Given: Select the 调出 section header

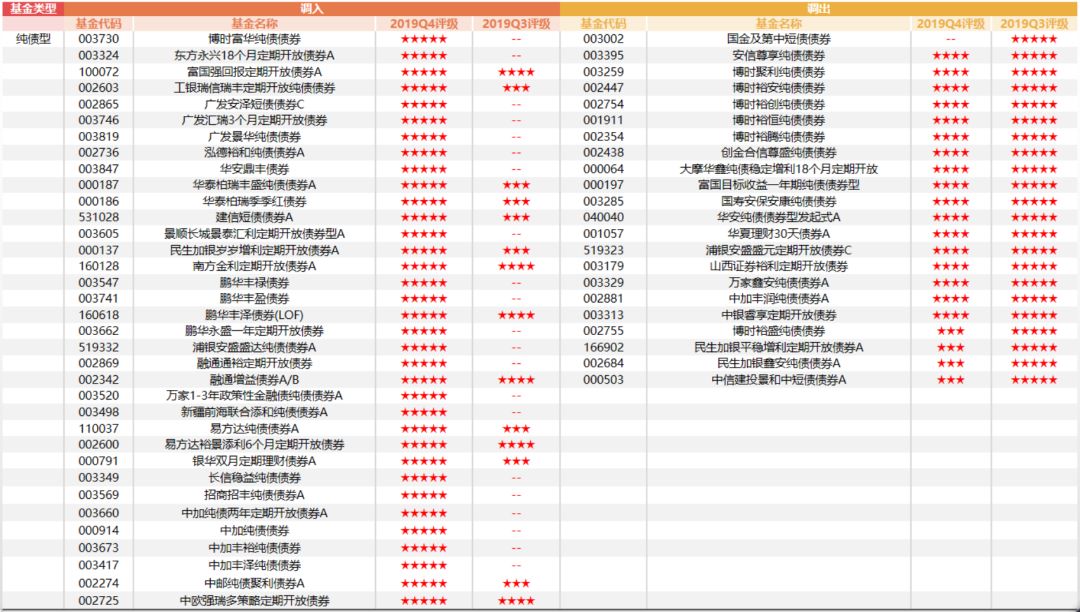Looking at the screenshot, I should coord(819,9).
